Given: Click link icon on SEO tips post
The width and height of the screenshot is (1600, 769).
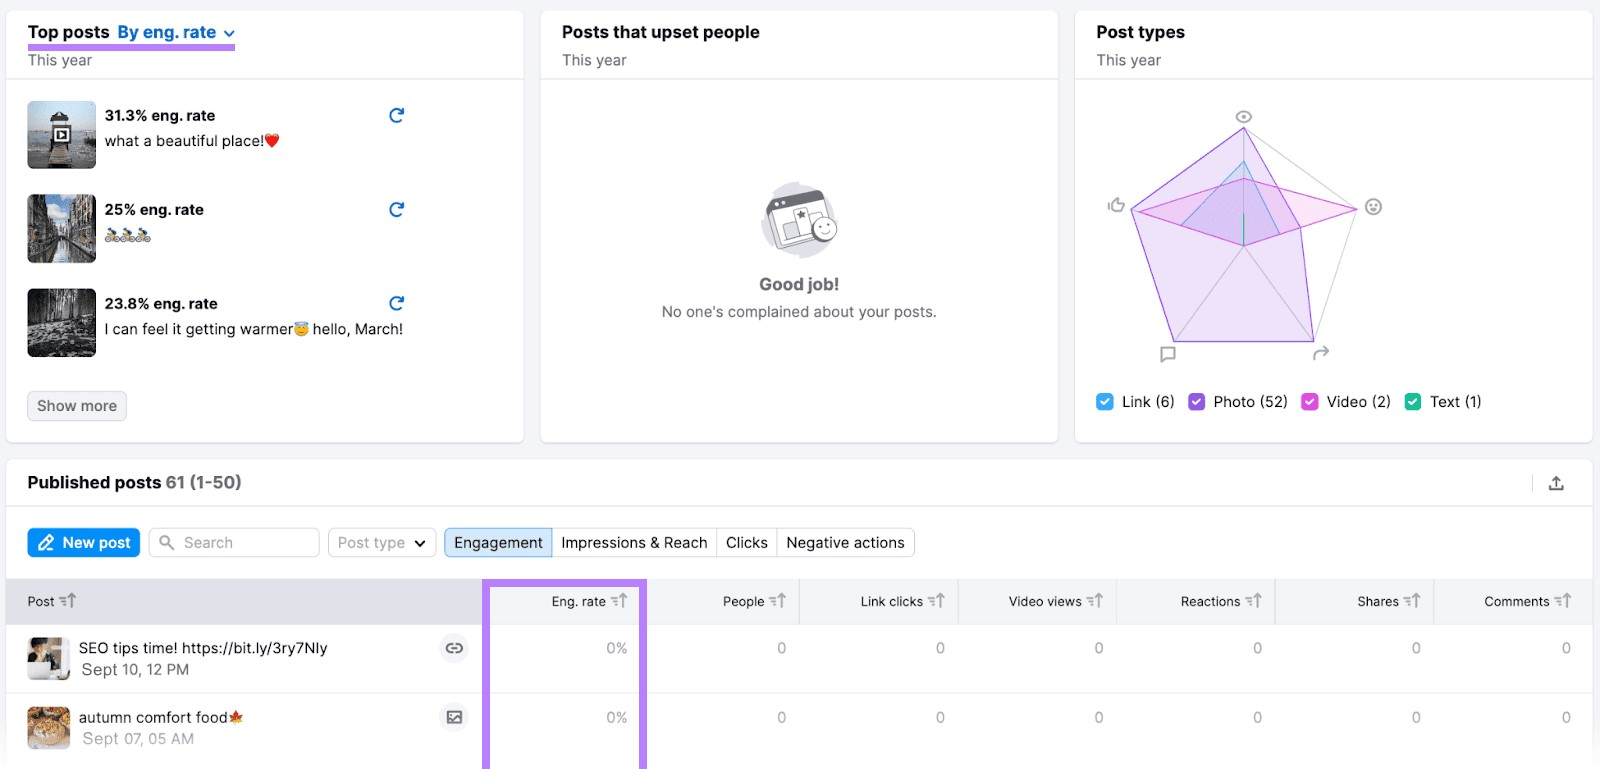Looking at the screenshot, I should tap(454, 648).
